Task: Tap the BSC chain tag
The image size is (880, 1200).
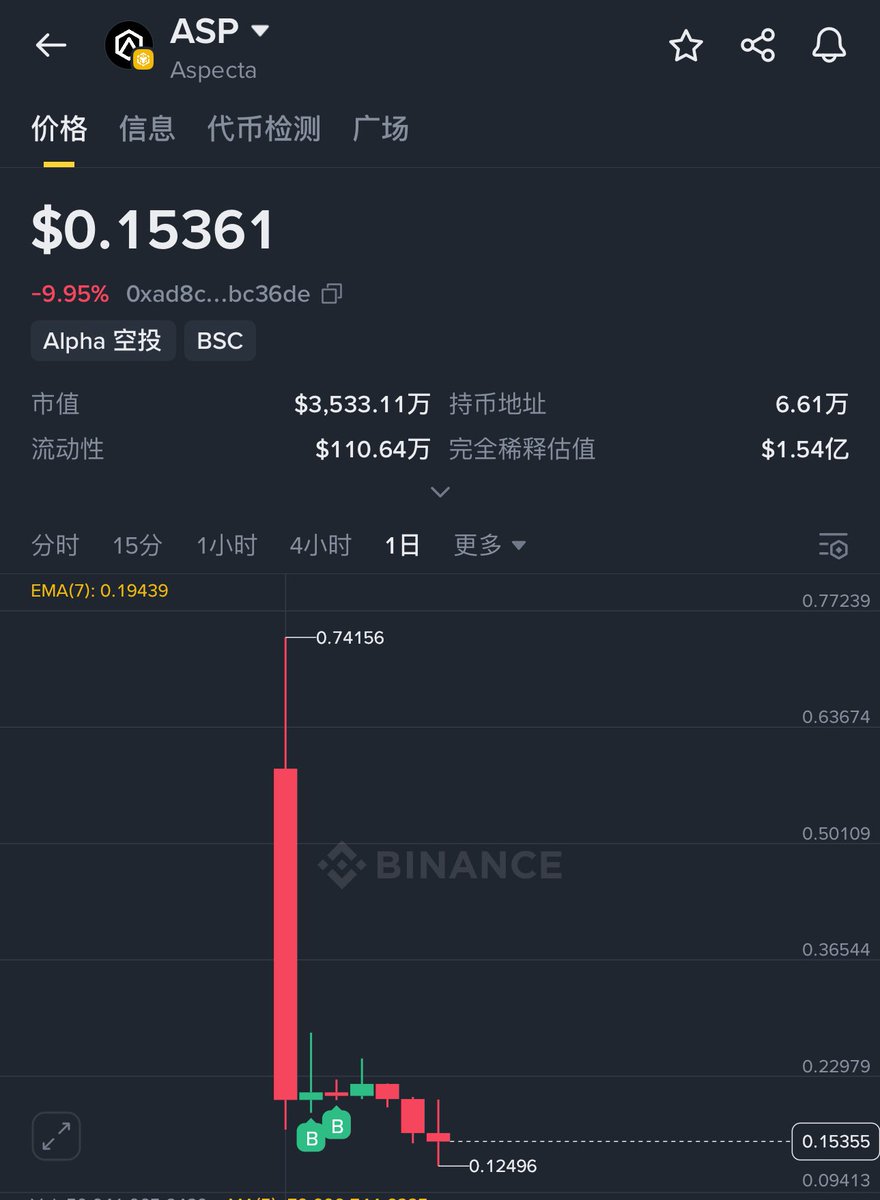Action: [220, 341]
